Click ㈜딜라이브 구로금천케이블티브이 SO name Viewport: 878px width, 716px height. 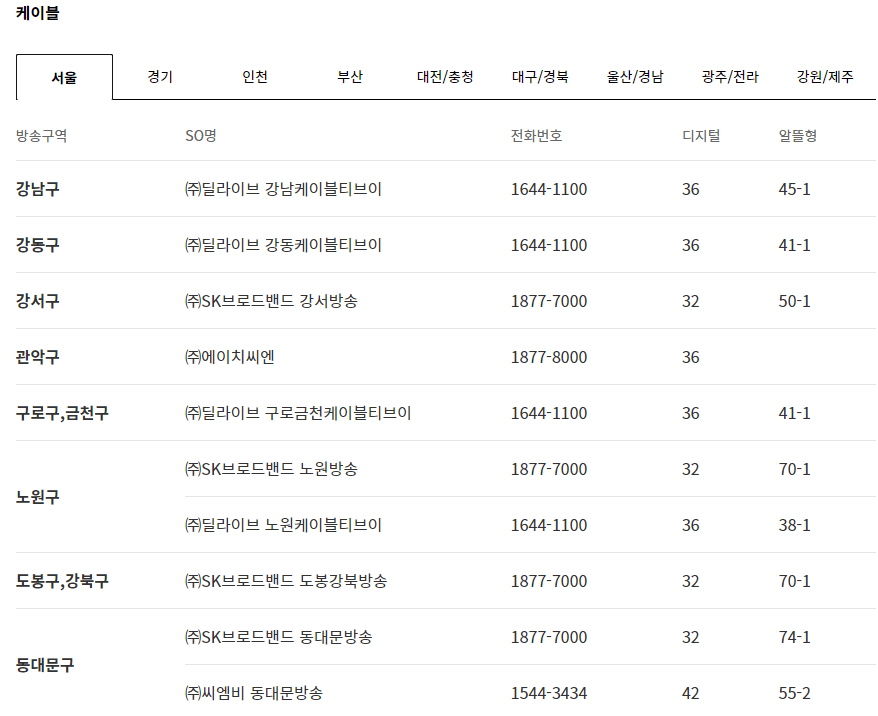(x=298, y=413)
